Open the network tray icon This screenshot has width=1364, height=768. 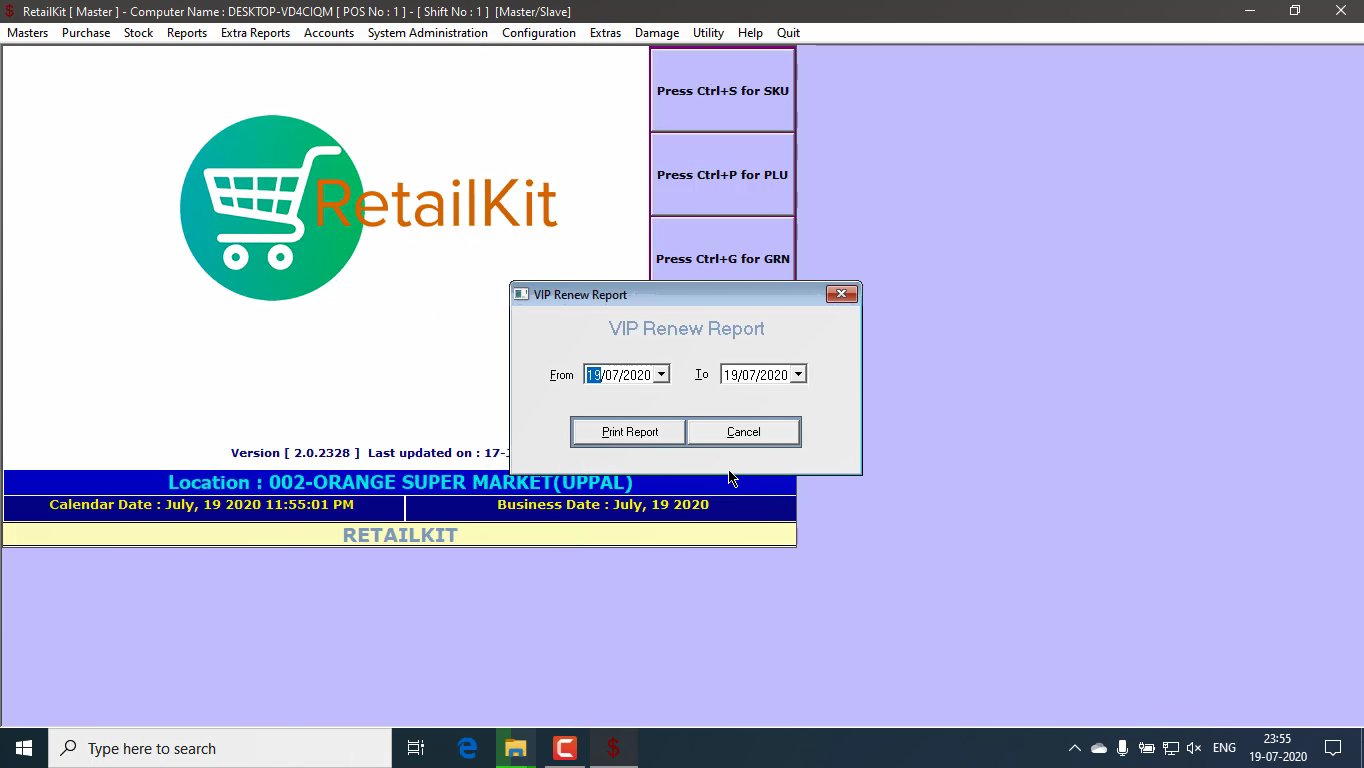(1170, 748)
